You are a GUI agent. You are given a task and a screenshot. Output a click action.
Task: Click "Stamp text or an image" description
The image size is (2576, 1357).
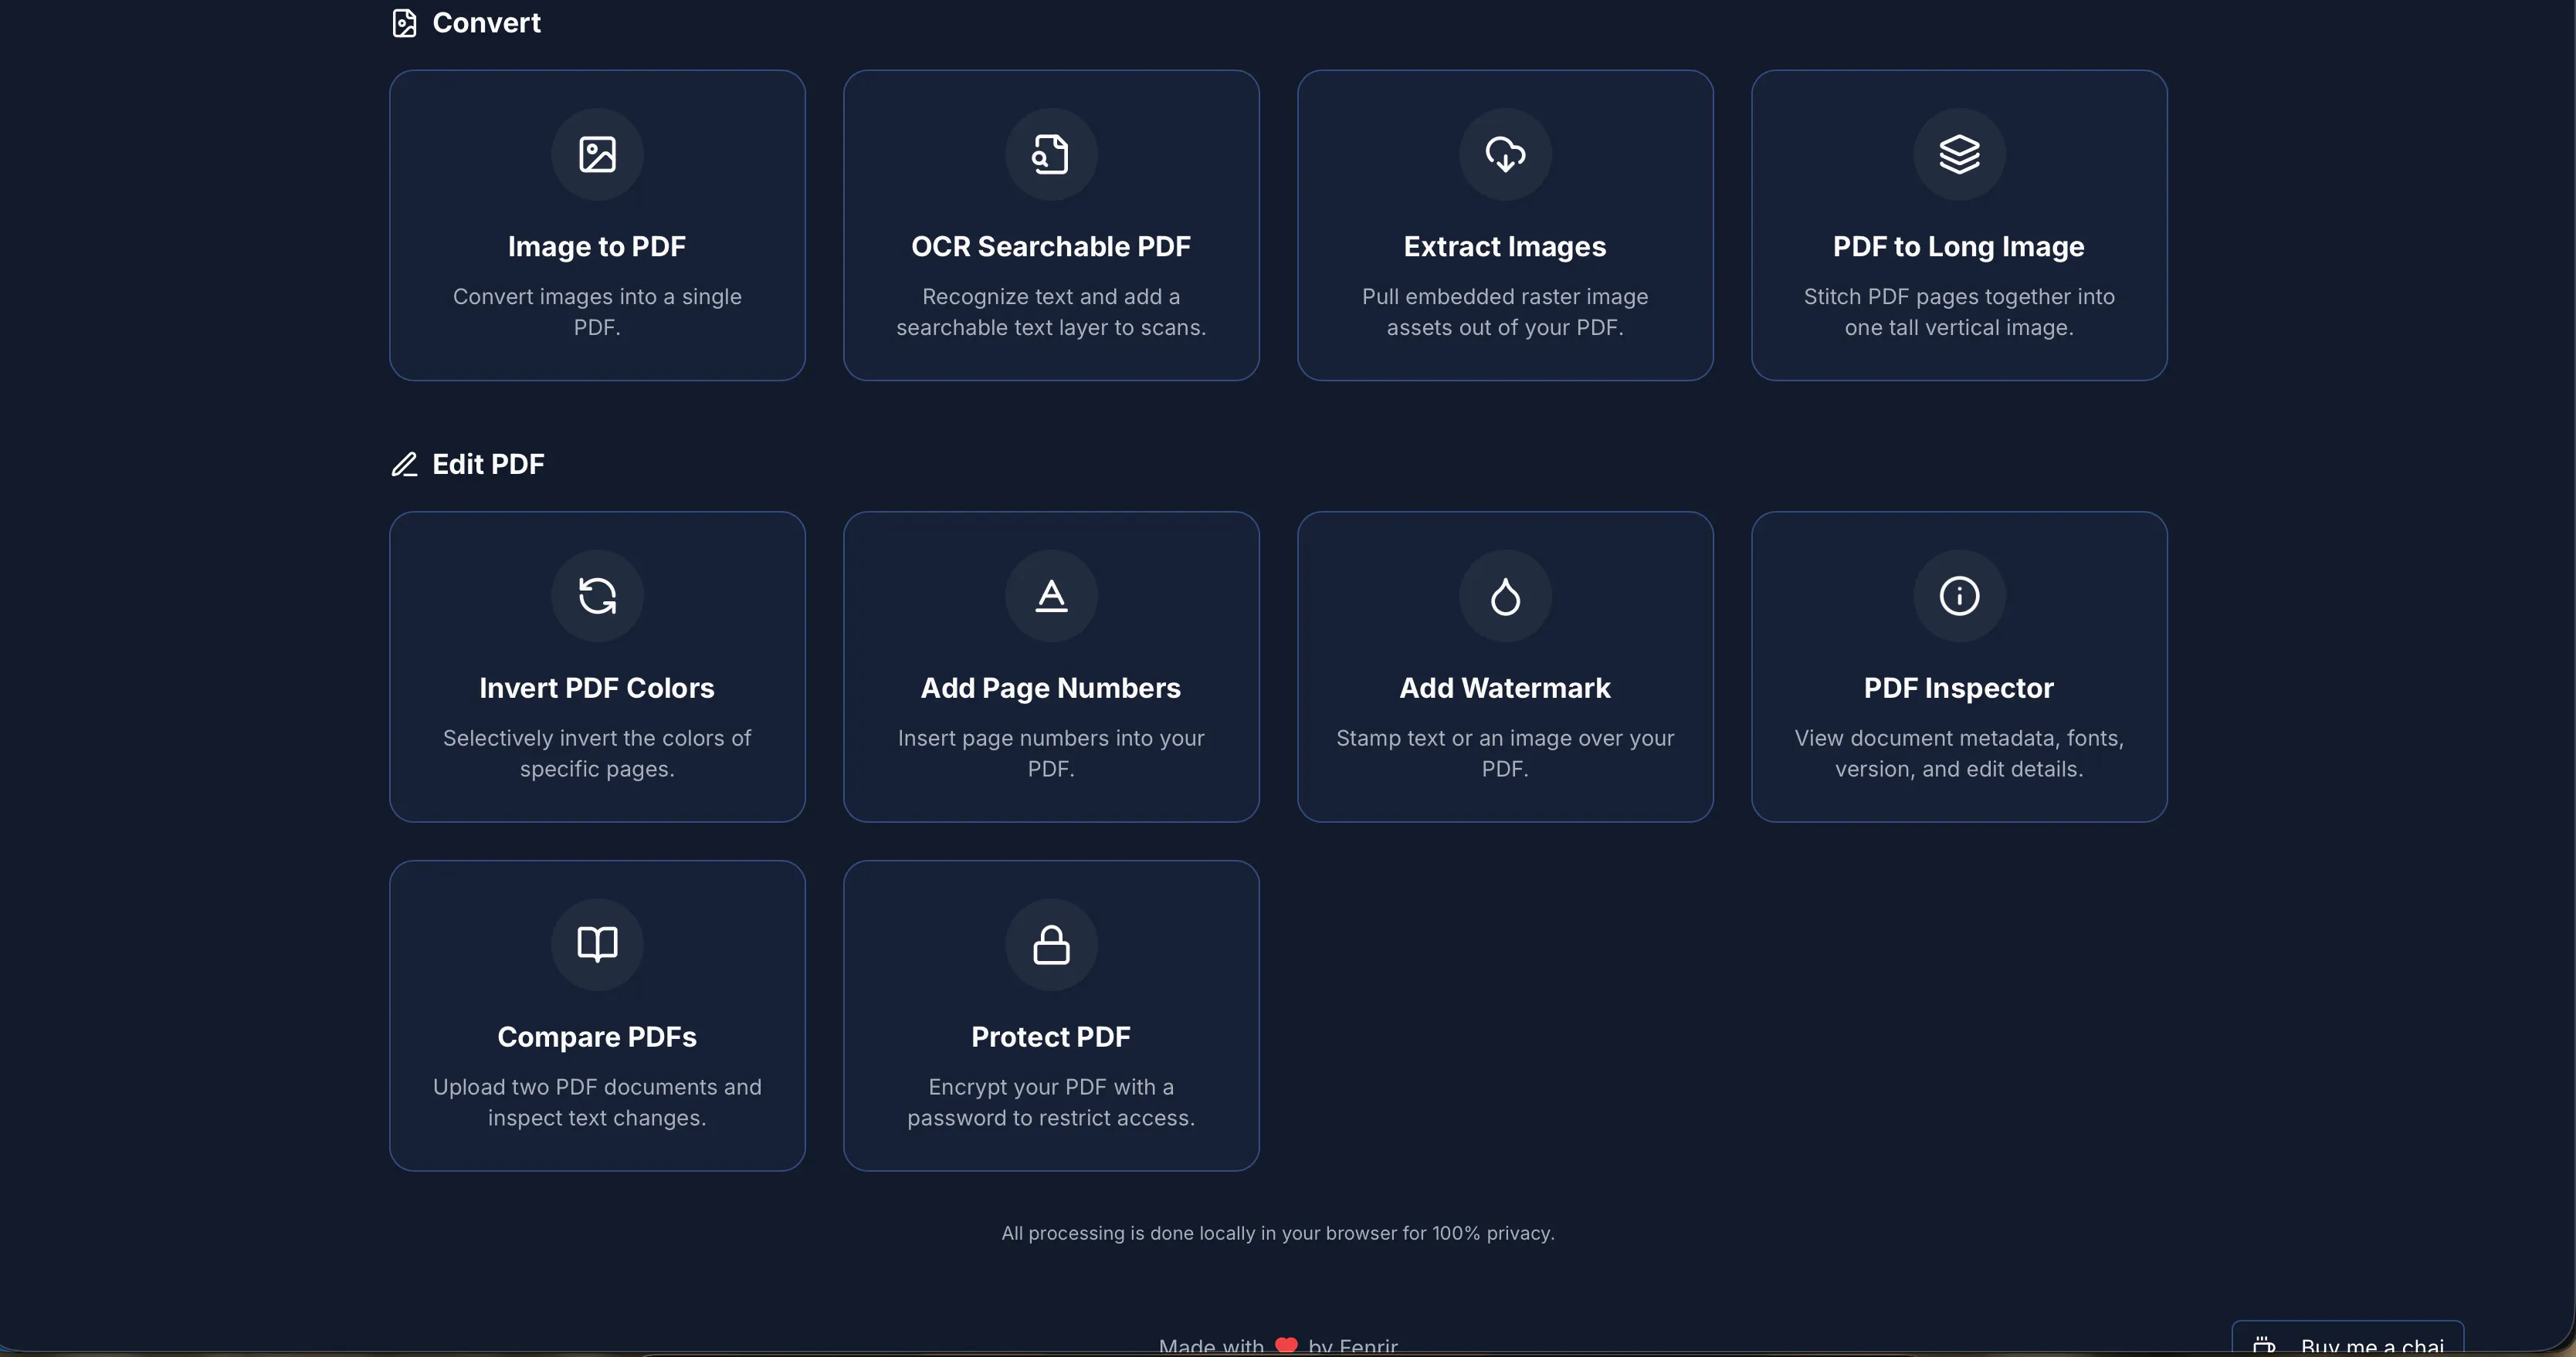pos(1505,753)
